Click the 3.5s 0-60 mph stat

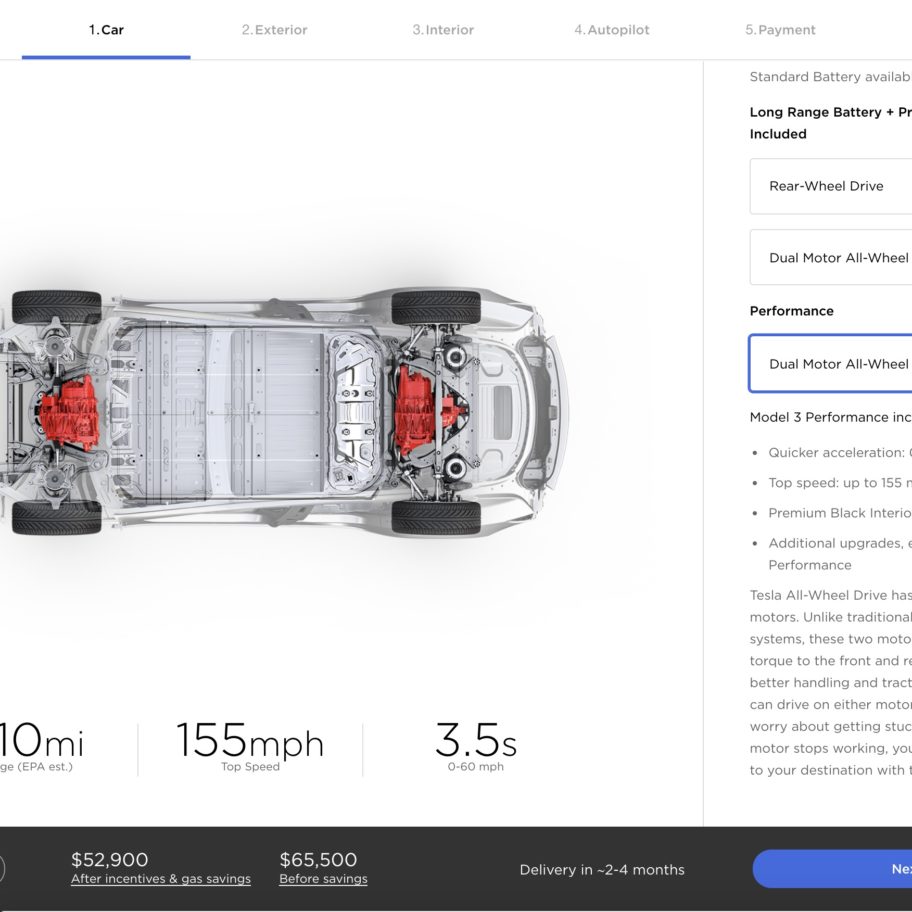(x=476, y=747)
